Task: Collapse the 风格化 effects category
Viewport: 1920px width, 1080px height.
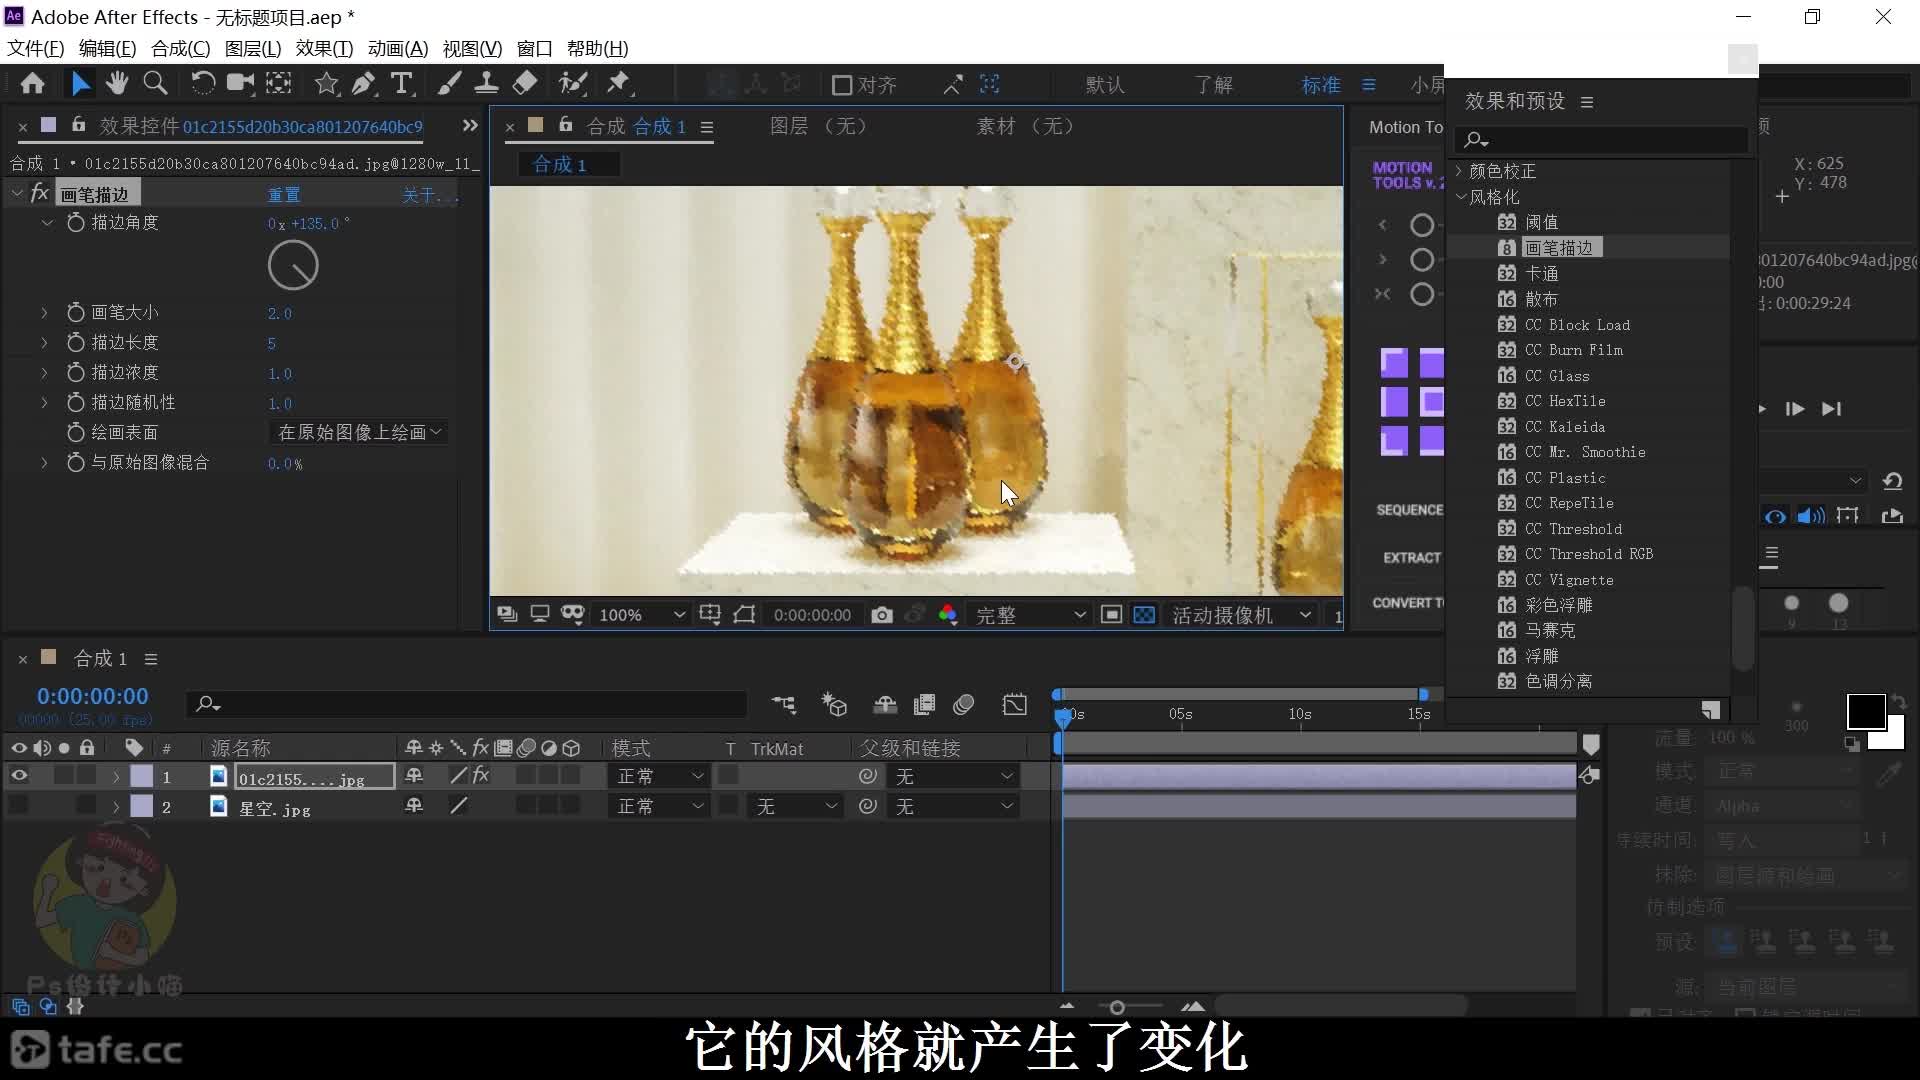Action: pos(1460,197)
